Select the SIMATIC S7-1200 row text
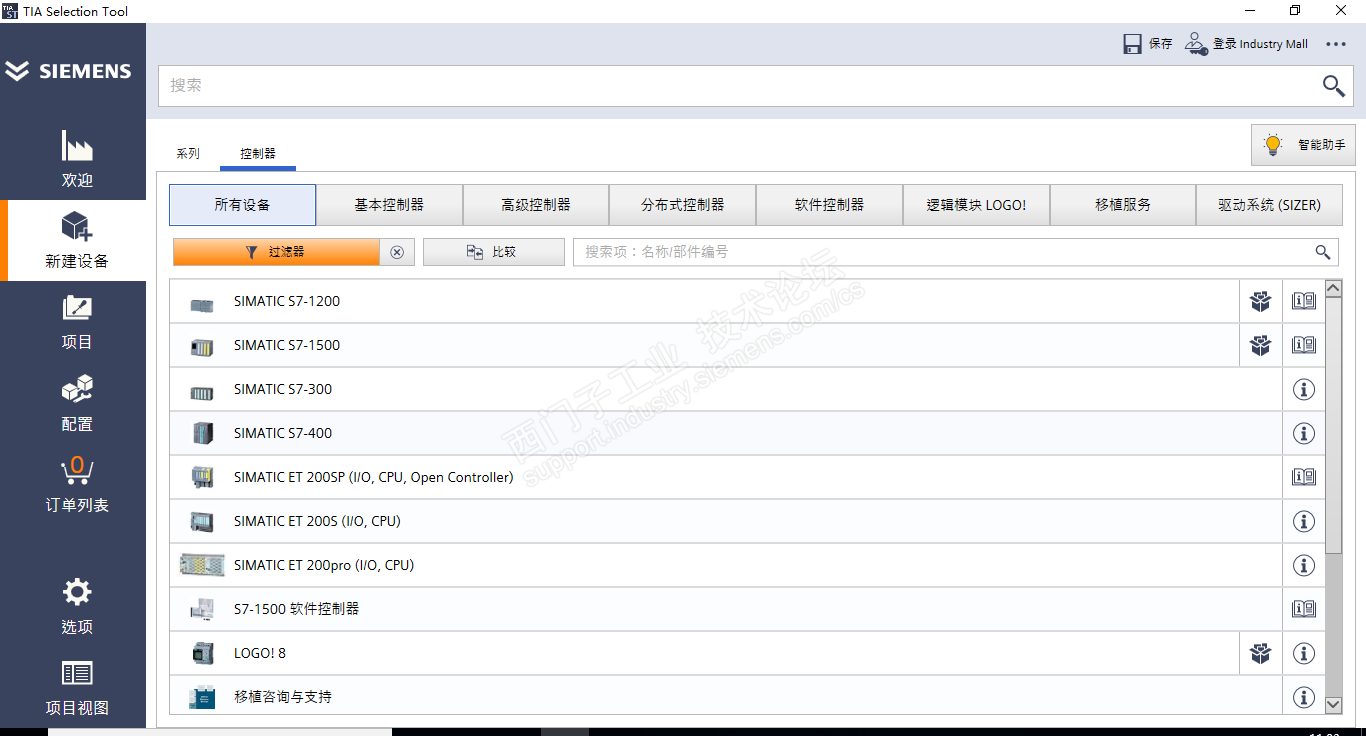This screenshot has height=736, width=1366. 287,301
